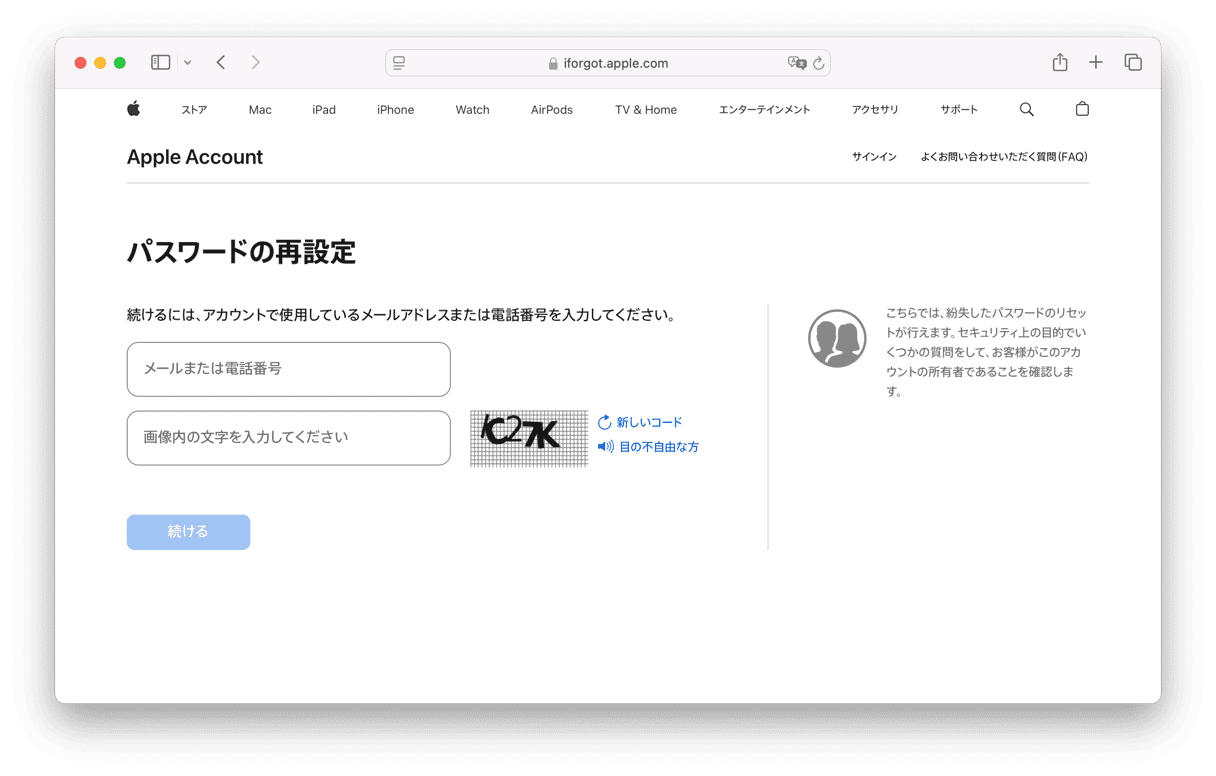Image resolution: width=1216 pixels, height=776 pixels.
Task: Click the Apple logo in the navigation bar
Action: coord(134,109)
